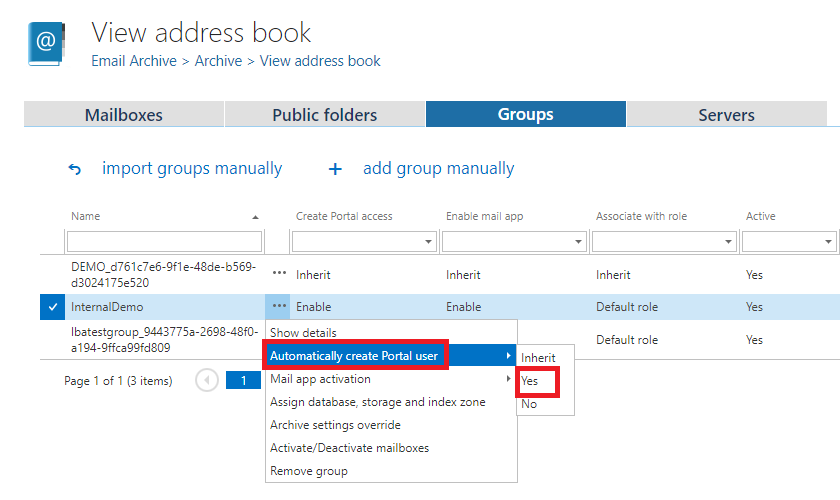The width and height of the screenshot is (840, 500).
Task: Click the ellipsis button on InternalDemo row
Action: [x=279, y=306]
